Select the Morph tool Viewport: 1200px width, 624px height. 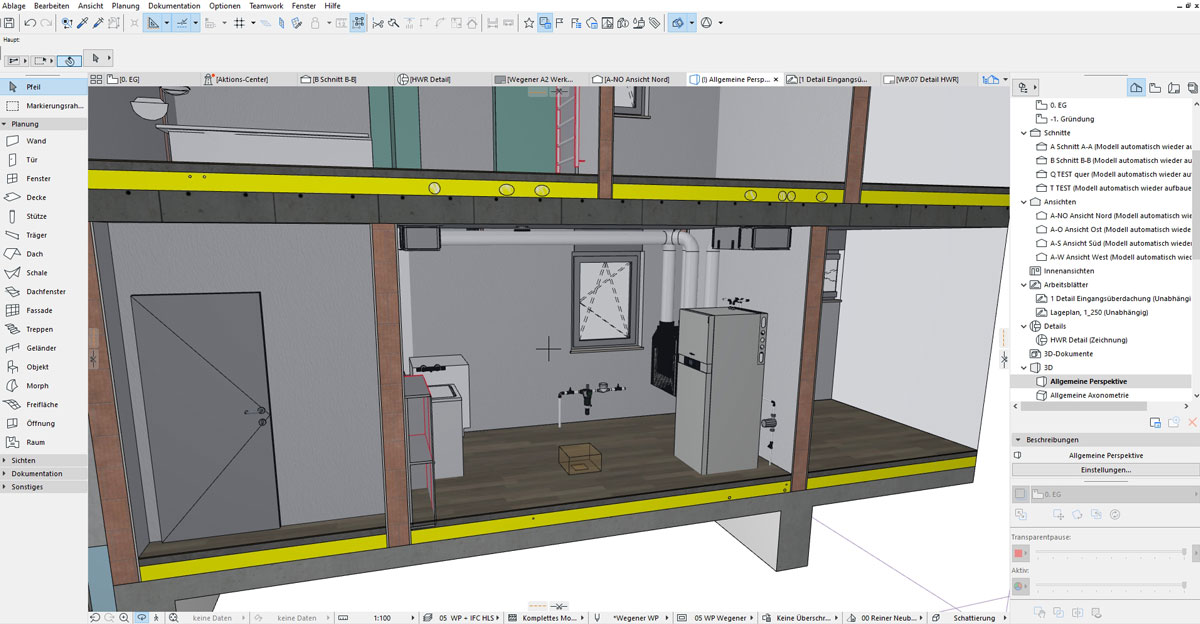(44, 385)
